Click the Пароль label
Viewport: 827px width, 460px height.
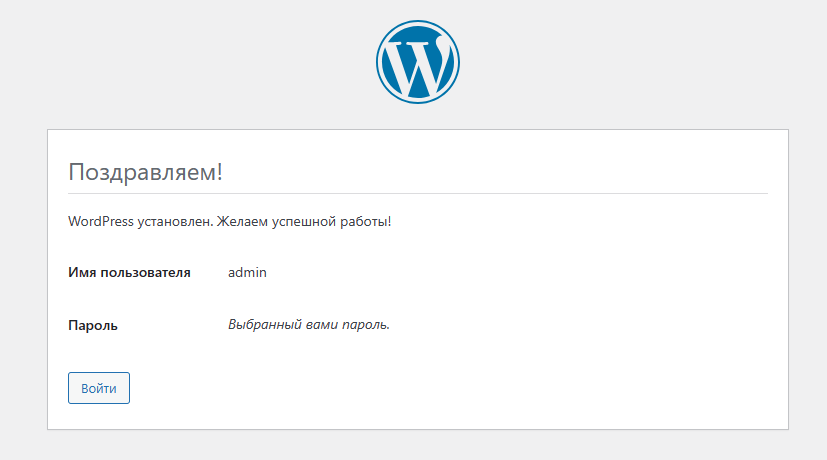93,325
